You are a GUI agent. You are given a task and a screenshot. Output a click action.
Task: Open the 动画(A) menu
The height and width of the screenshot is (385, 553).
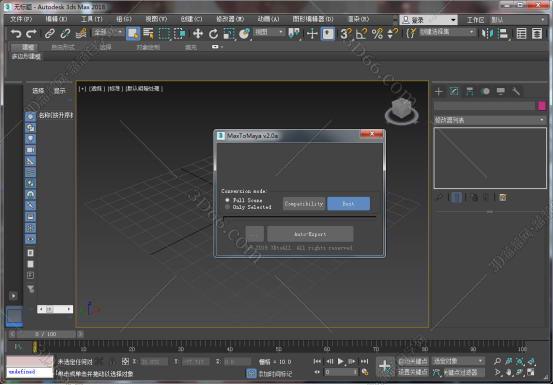[268, 19]
